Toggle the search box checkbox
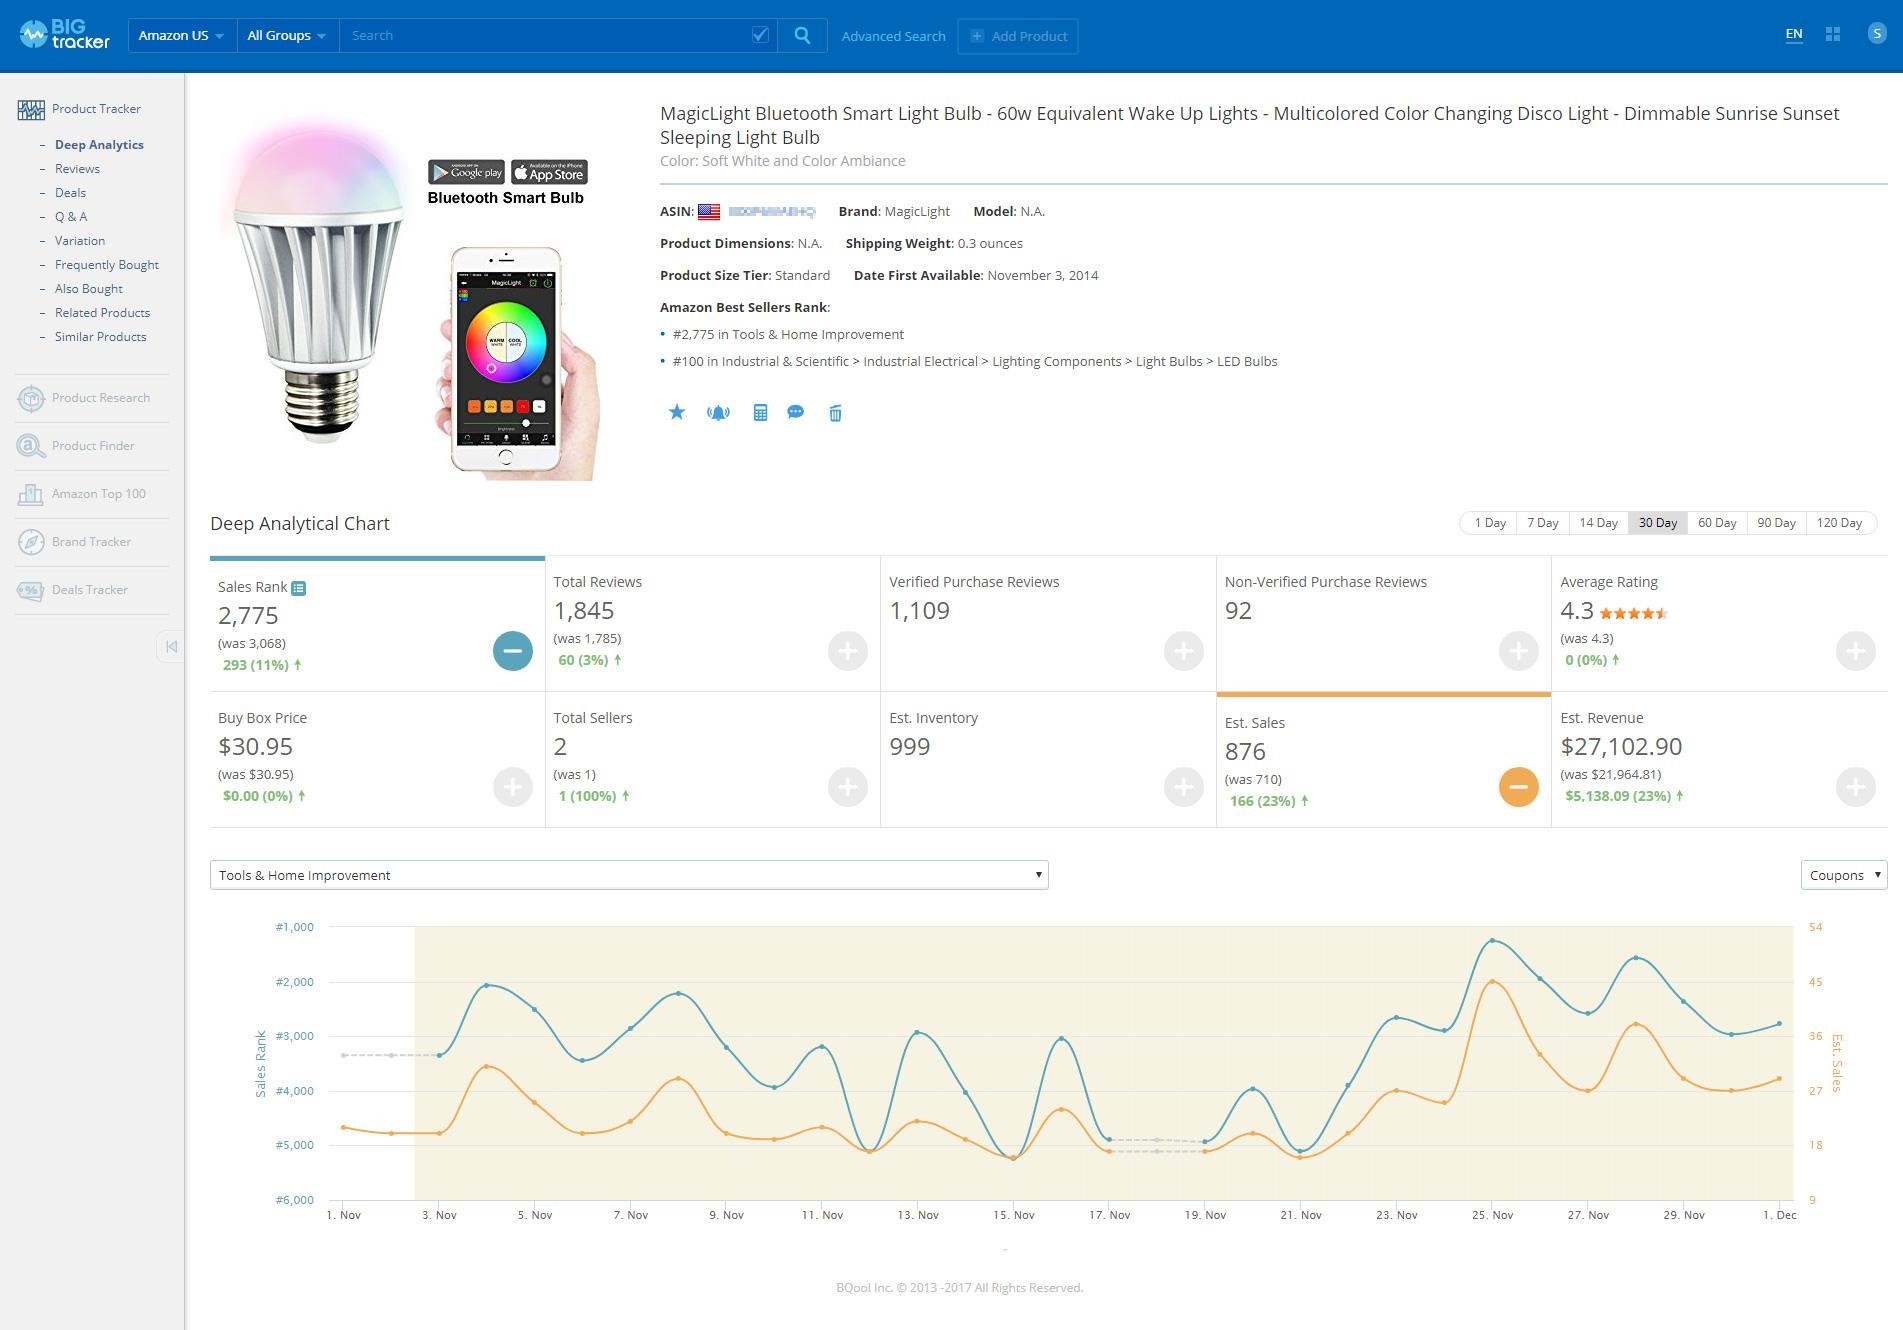Viewport: 1903px width, 1330px height. pyautogui.click(x=760, y=35)
